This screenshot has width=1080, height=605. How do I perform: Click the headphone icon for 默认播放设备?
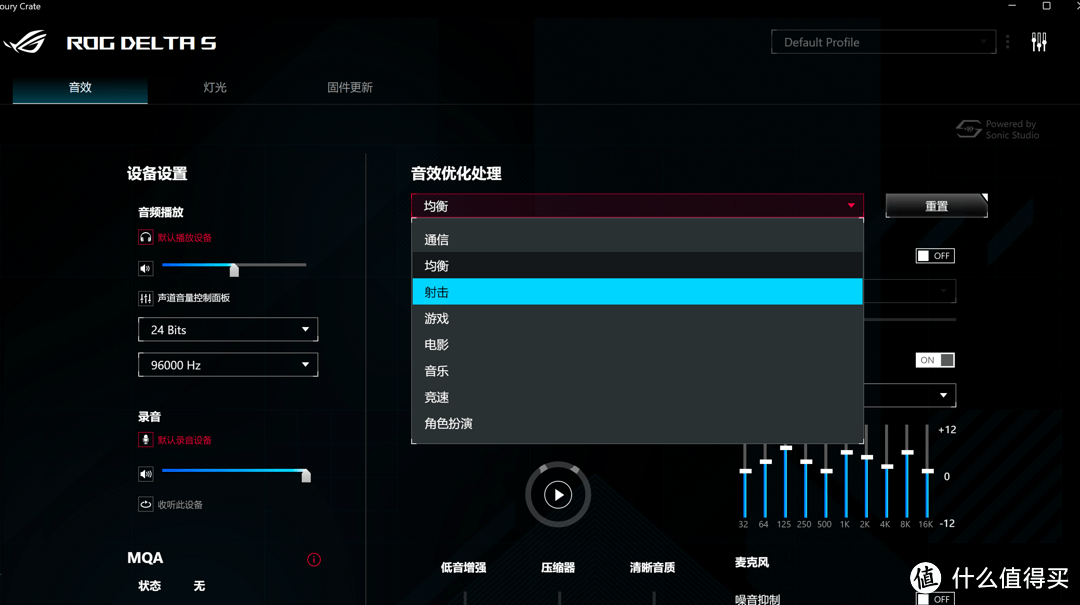146,238
